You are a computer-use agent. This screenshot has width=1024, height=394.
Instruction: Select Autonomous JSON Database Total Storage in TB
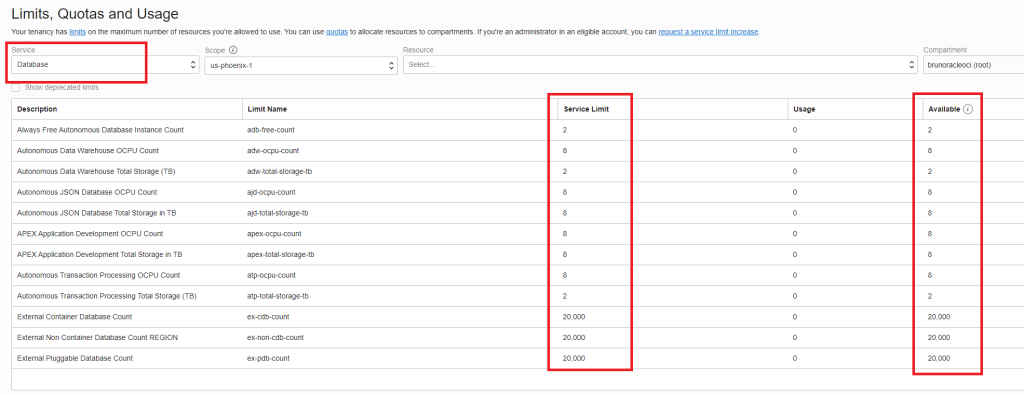97,213
